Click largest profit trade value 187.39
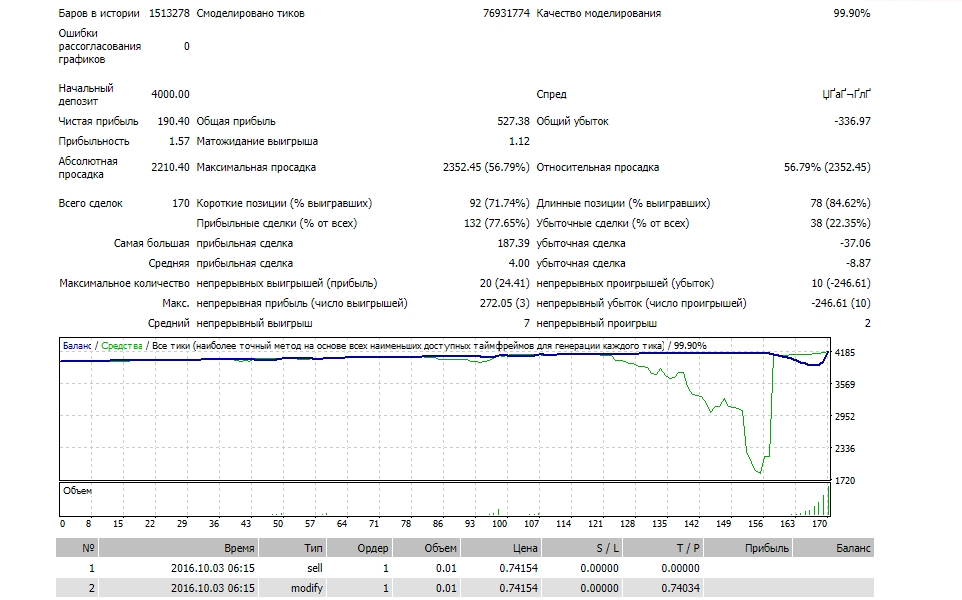 coord(514,244)
